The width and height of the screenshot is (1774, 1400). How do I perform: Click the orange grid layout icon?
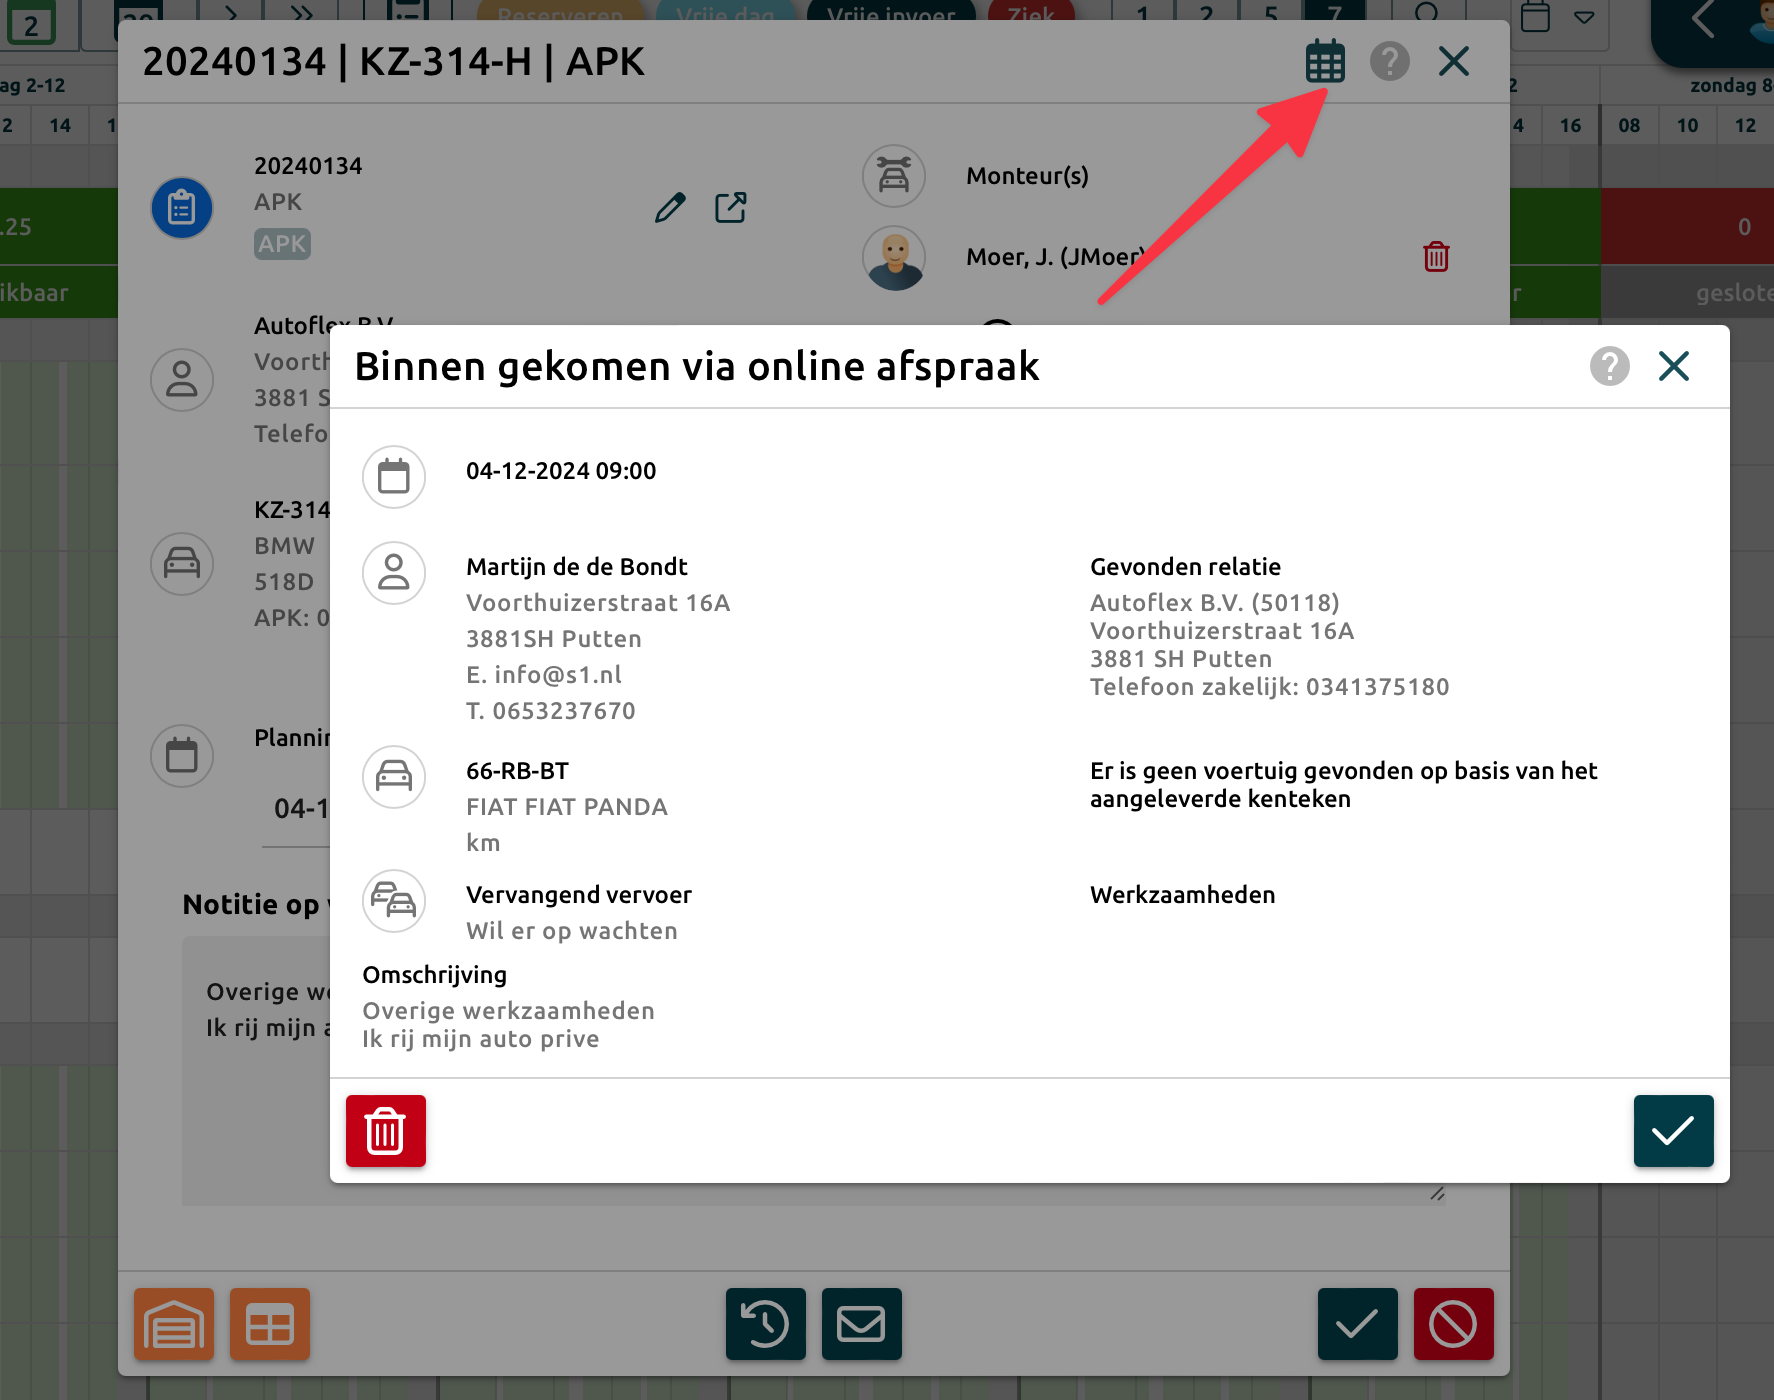(270, 1324)
